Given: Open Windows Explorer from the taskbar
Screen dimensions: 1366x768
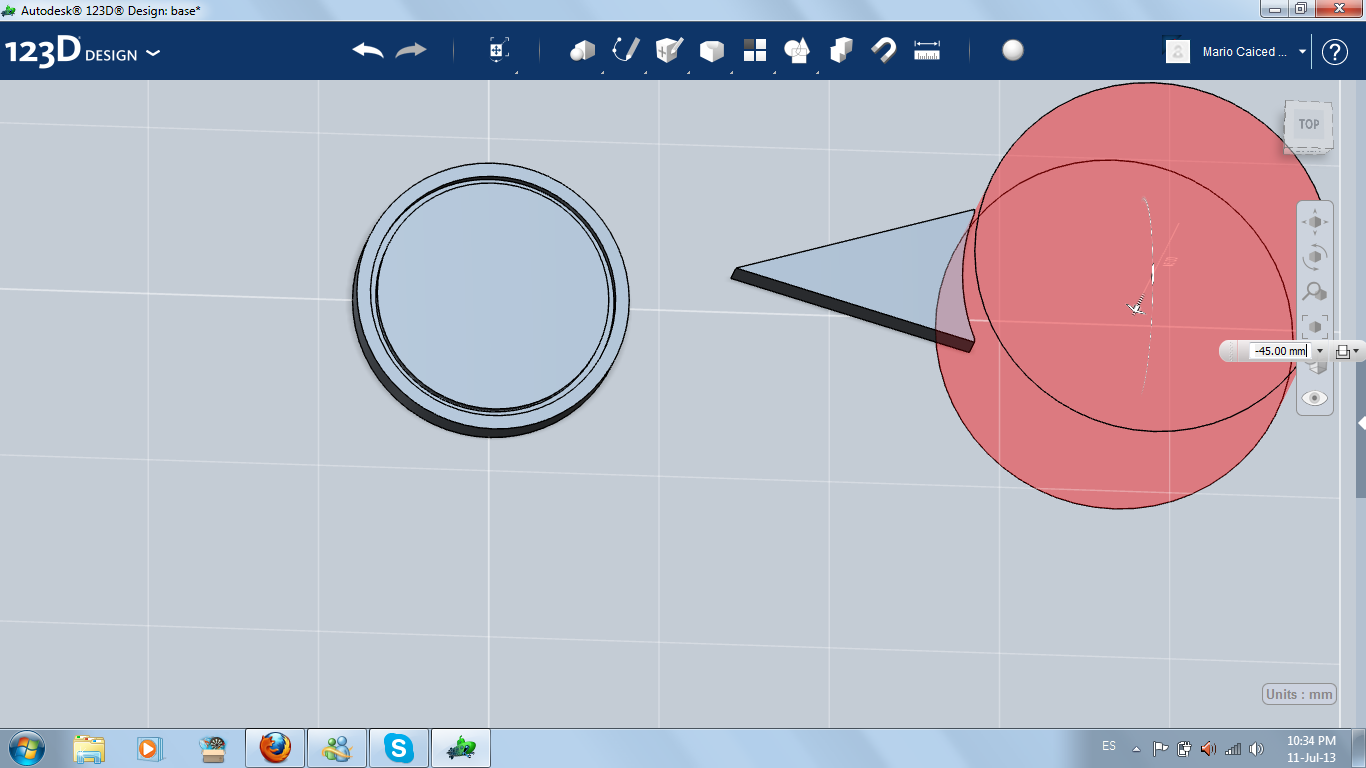Looking at the screenshot, I should 89,748.
